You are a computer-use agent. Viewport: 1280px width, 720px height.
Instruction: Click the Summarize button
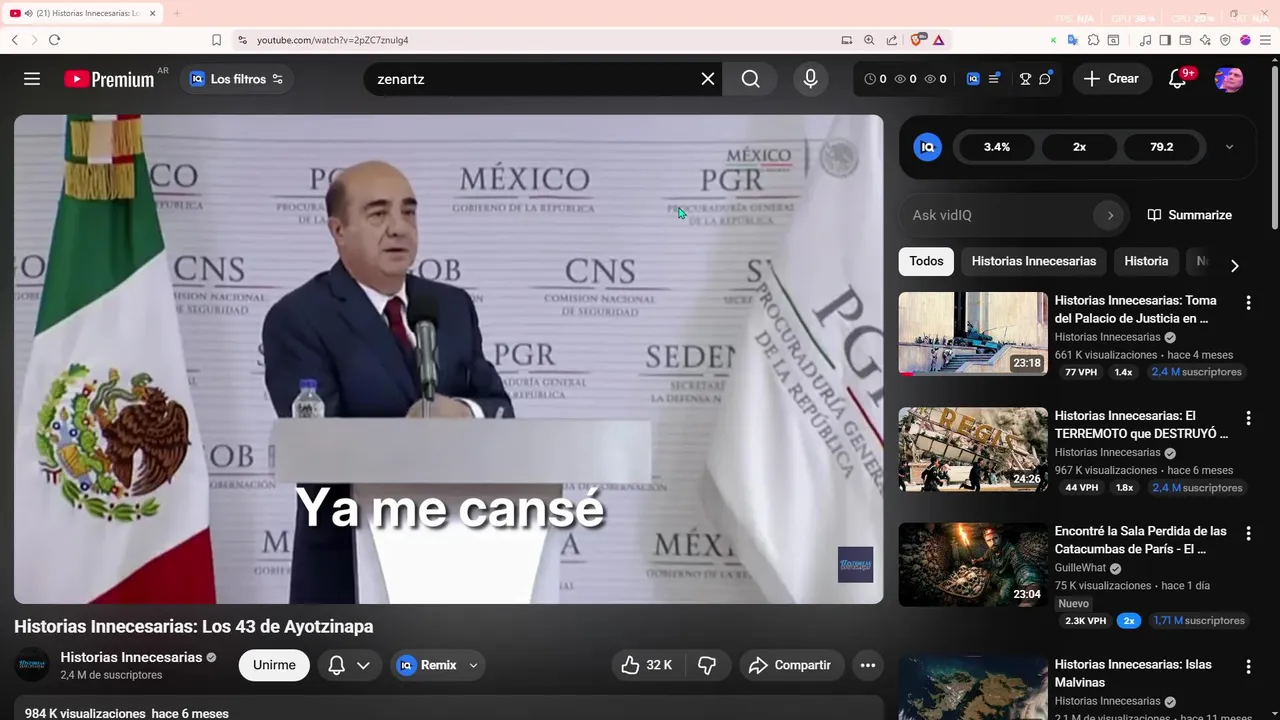1190,215
